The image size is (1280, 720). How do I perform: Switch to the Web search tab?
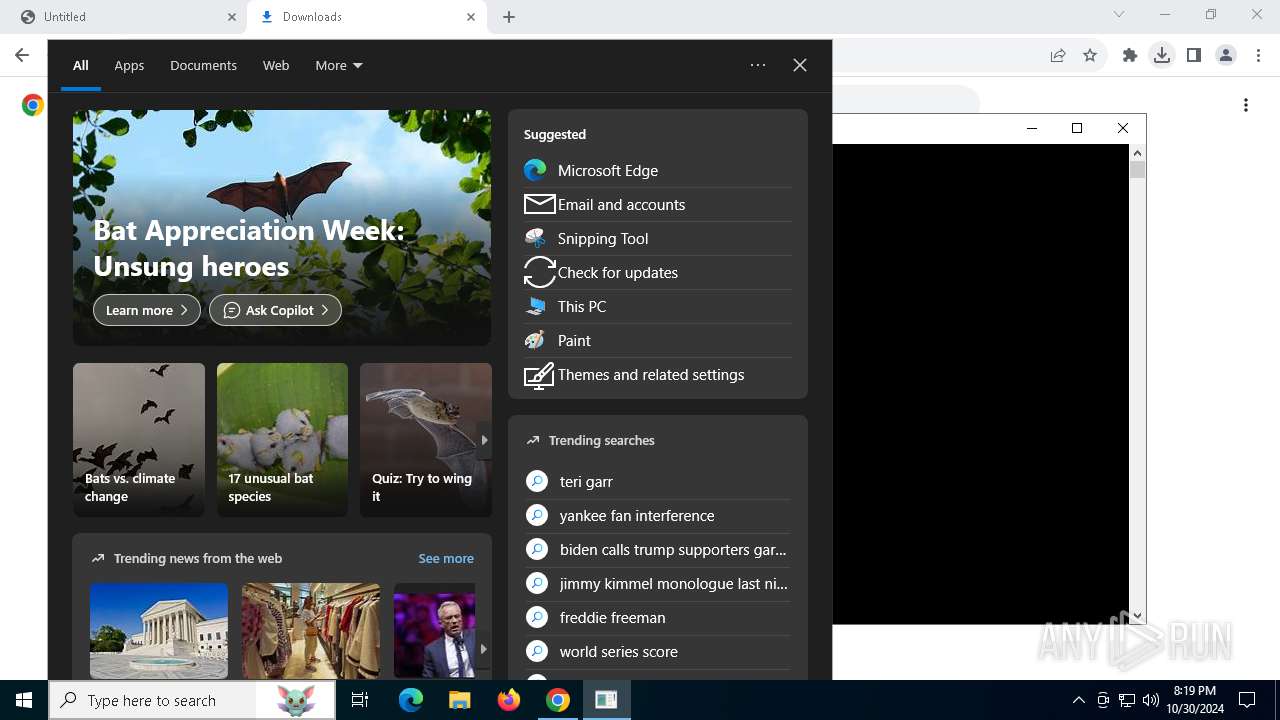pyautogui.click(x=276, y=65)
